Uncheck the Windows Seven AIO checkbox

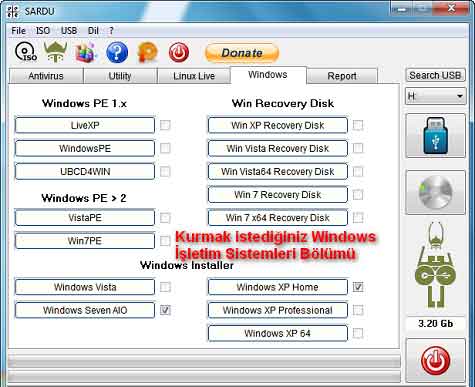[165, 310]
